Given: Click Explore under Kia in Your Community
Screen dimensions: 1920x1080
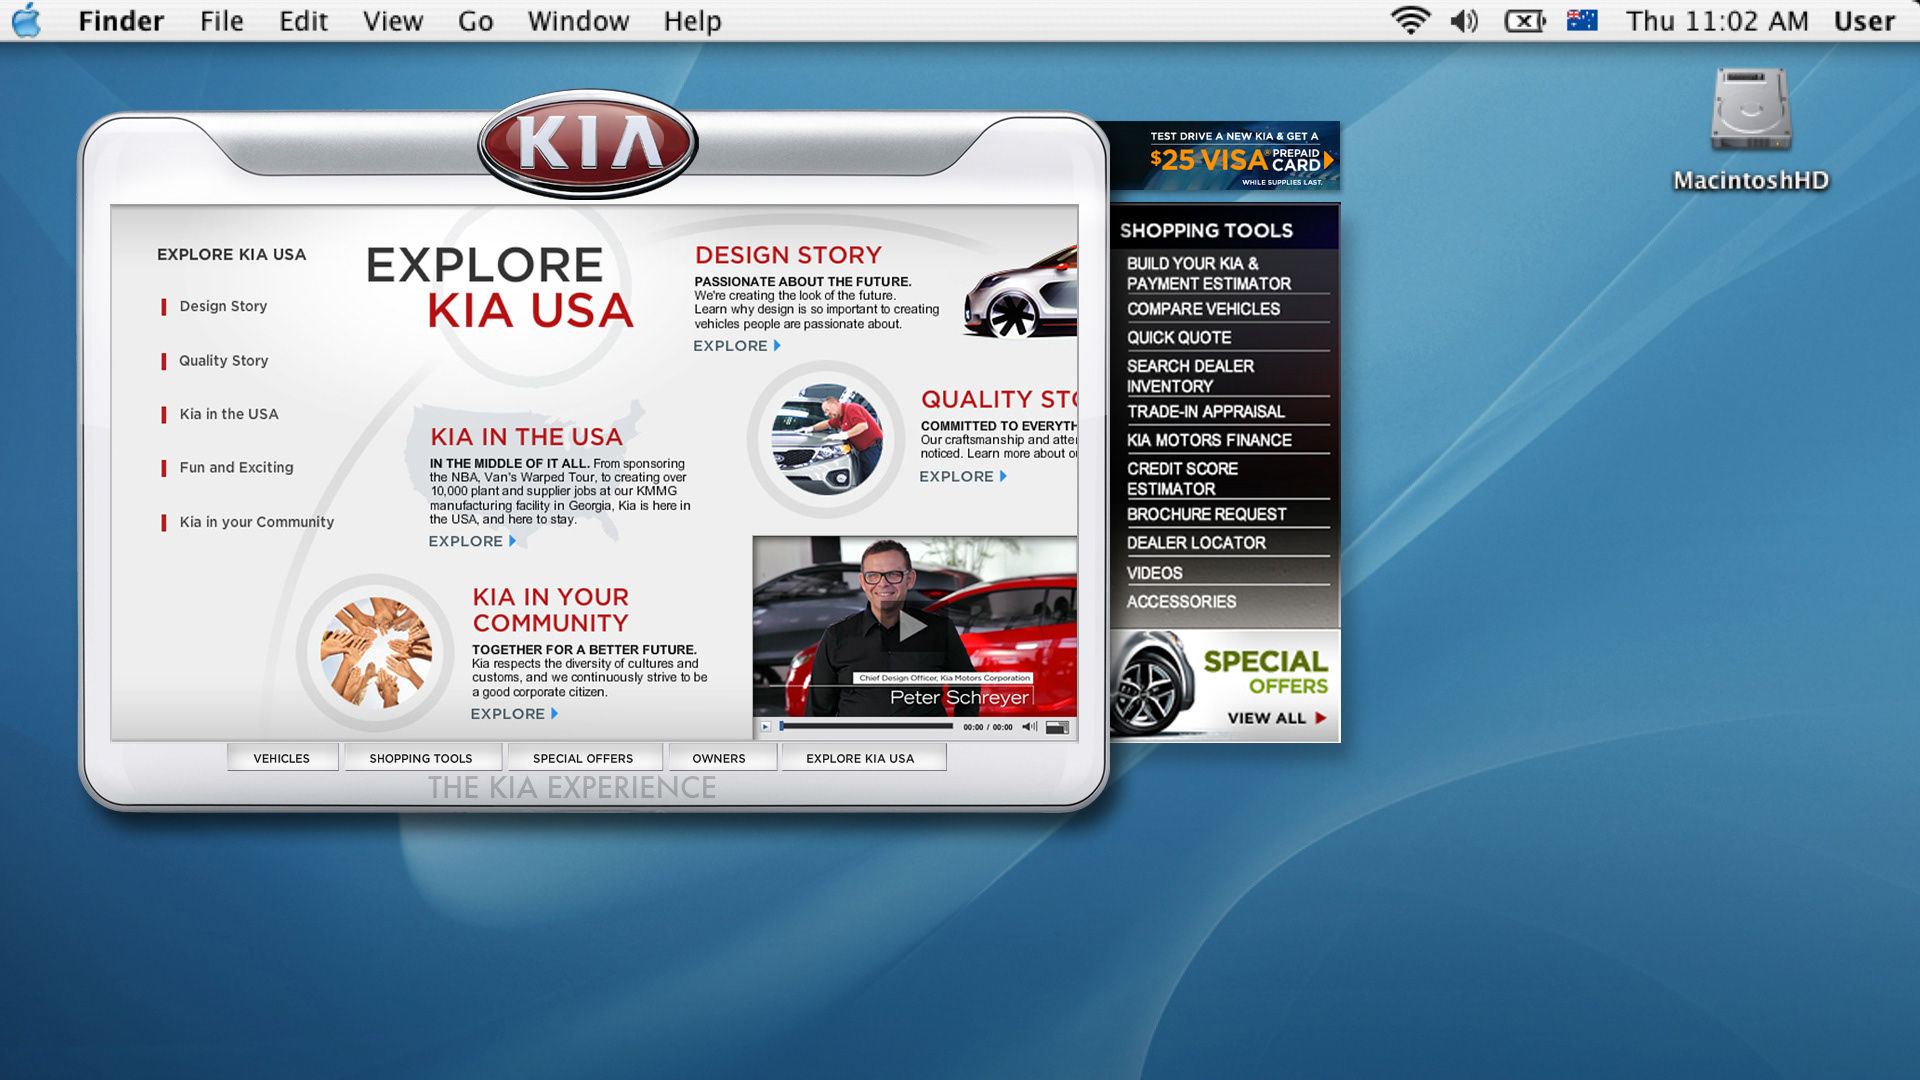Looking at the screenshot, I should (x=508, y=714).
